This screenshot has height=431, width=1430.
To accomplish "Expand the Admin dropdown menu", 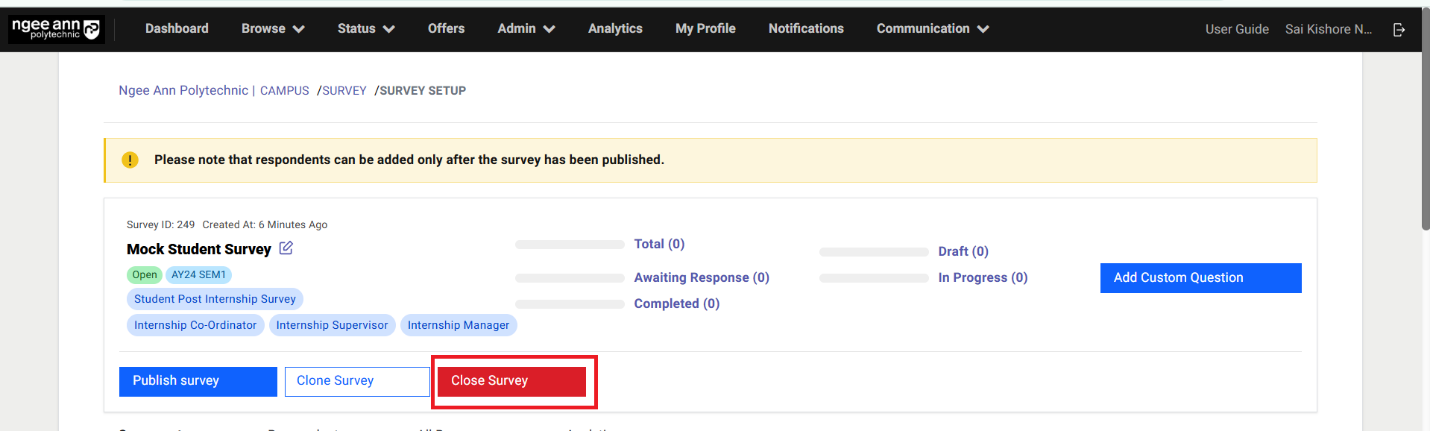I will 526,29.
